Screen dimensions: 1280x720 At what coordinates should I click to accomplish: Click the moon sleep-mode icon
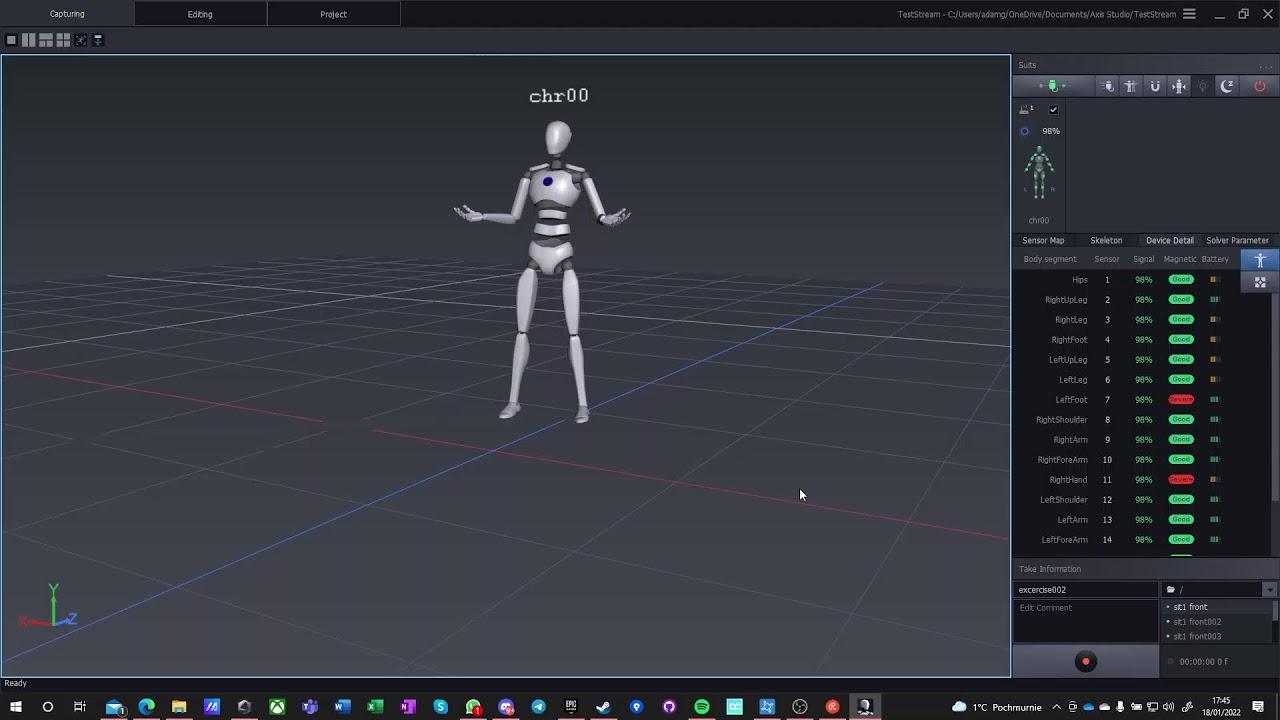[1227, 86]
